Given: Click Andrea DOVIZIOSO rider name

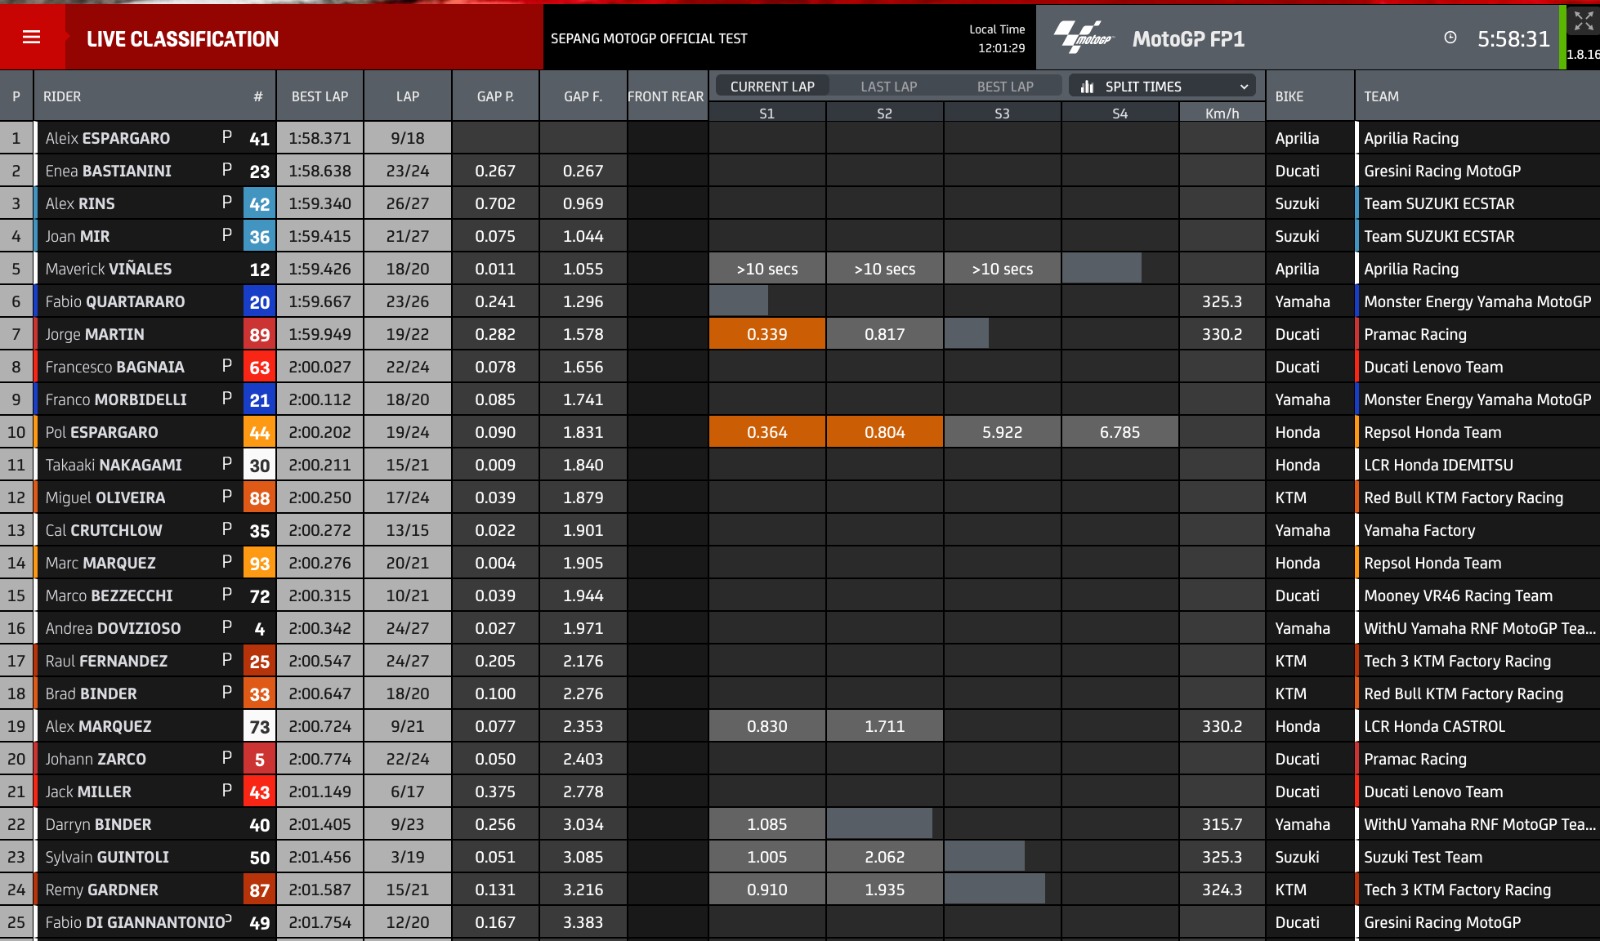Looking at the screenshot, I should click(x=113, y=628).
